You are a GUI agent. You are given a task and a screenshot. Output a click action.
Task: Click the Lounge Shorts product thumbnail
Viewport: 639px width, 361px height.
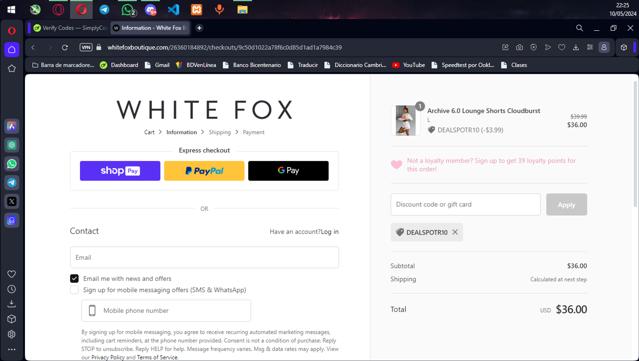point(405,120)
